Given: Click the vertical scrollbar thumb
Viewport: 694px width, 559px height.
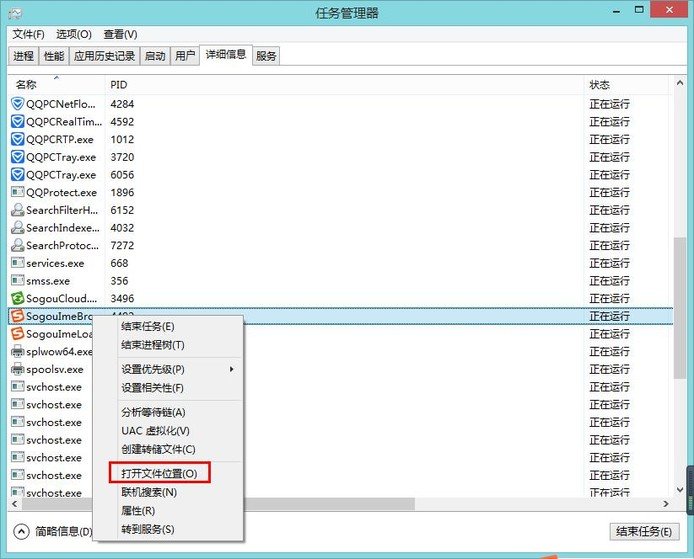Looking at the screenshot, I should (x=680, y=308).
